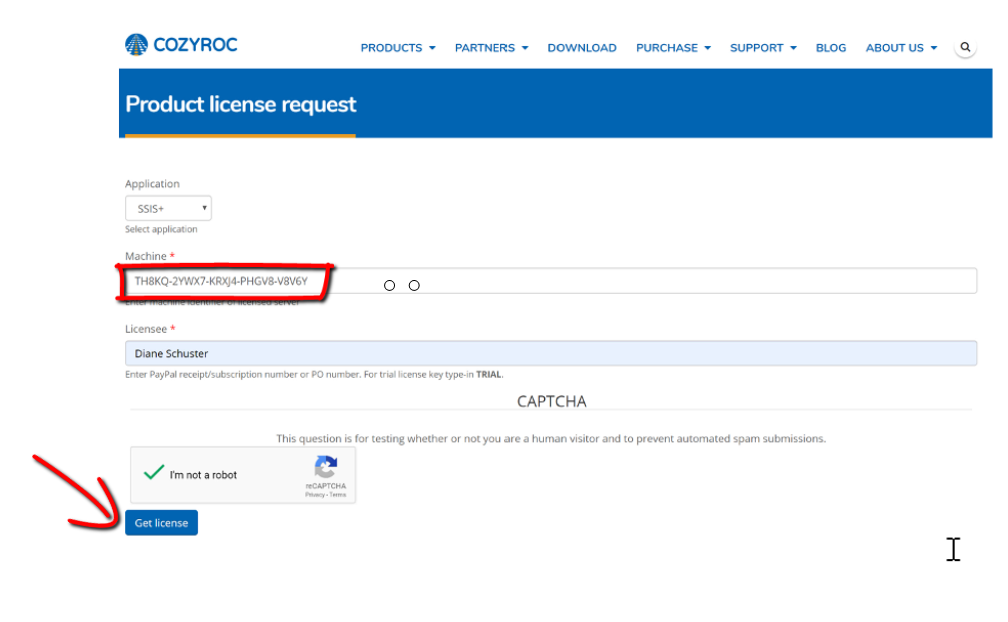The width and height of the screenshot is (1008, 622).
Task: Expand the PARTNERS menu
Action: (x=492, y=48)
